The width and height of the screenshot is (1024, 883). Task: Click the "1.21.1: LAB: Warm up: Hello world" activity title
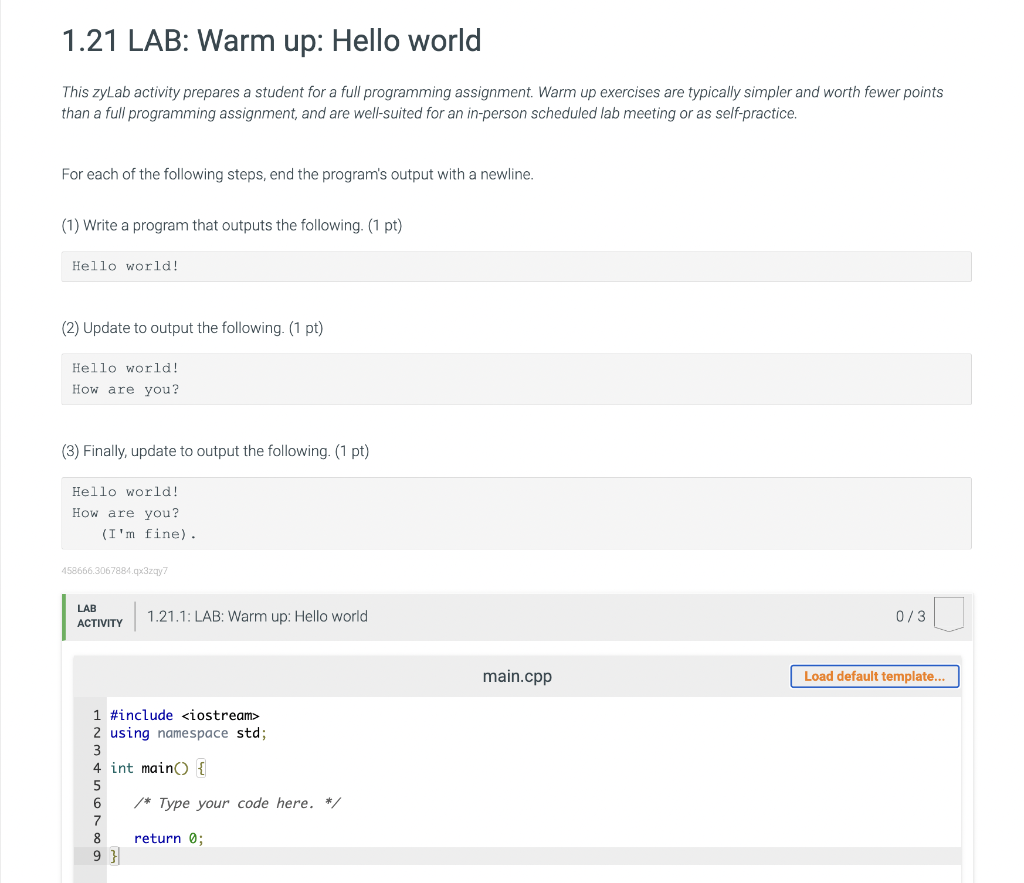click(257, 616)
